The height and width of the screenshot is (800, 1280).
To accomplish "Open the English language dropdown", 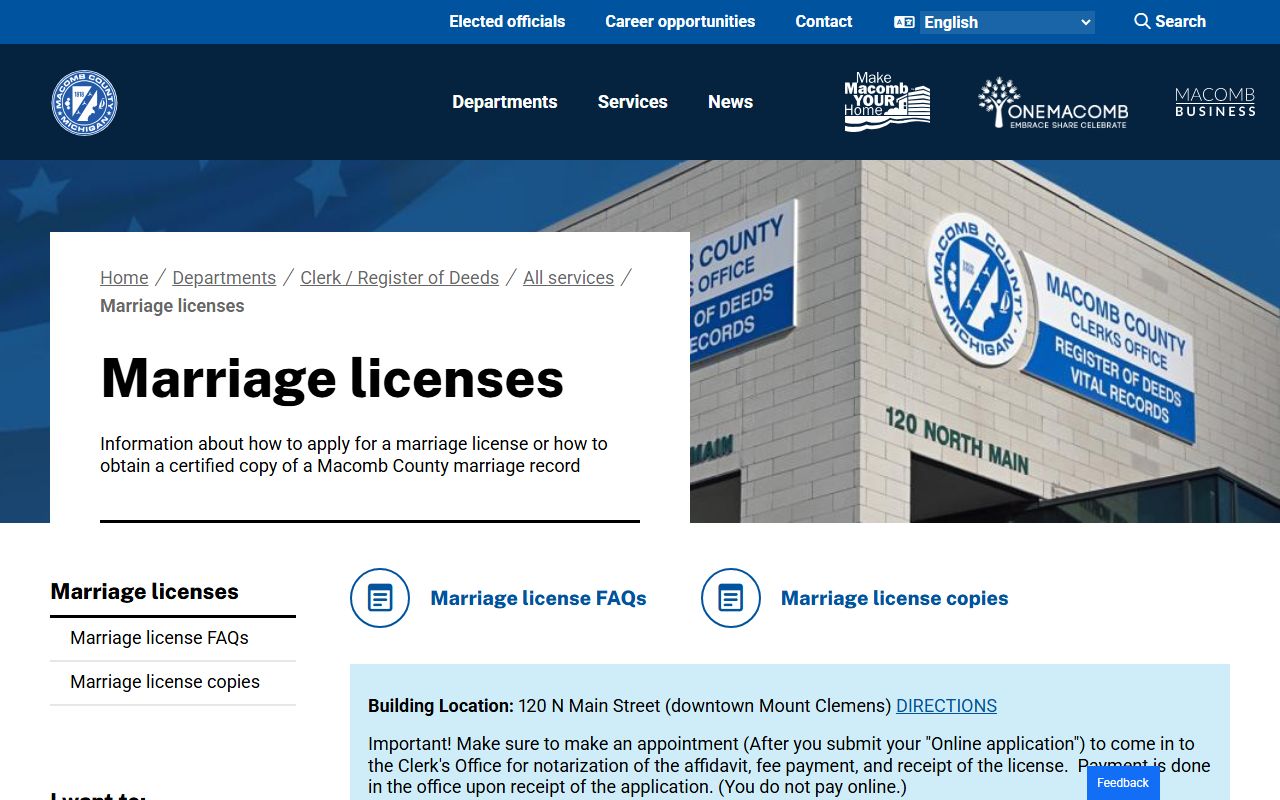I will tap(1007, 22).
